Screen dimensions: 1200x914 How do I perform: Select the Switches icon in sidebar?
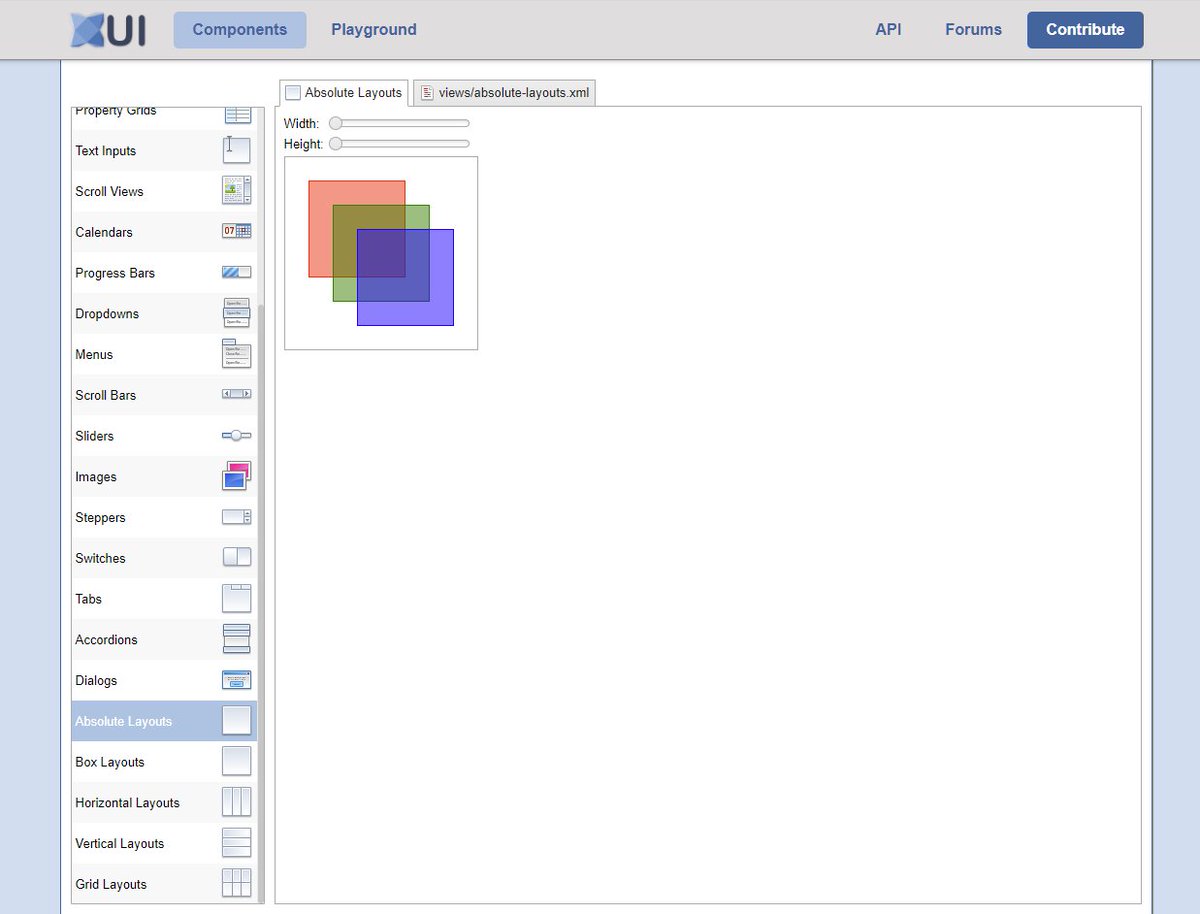(x=237, y=557)
